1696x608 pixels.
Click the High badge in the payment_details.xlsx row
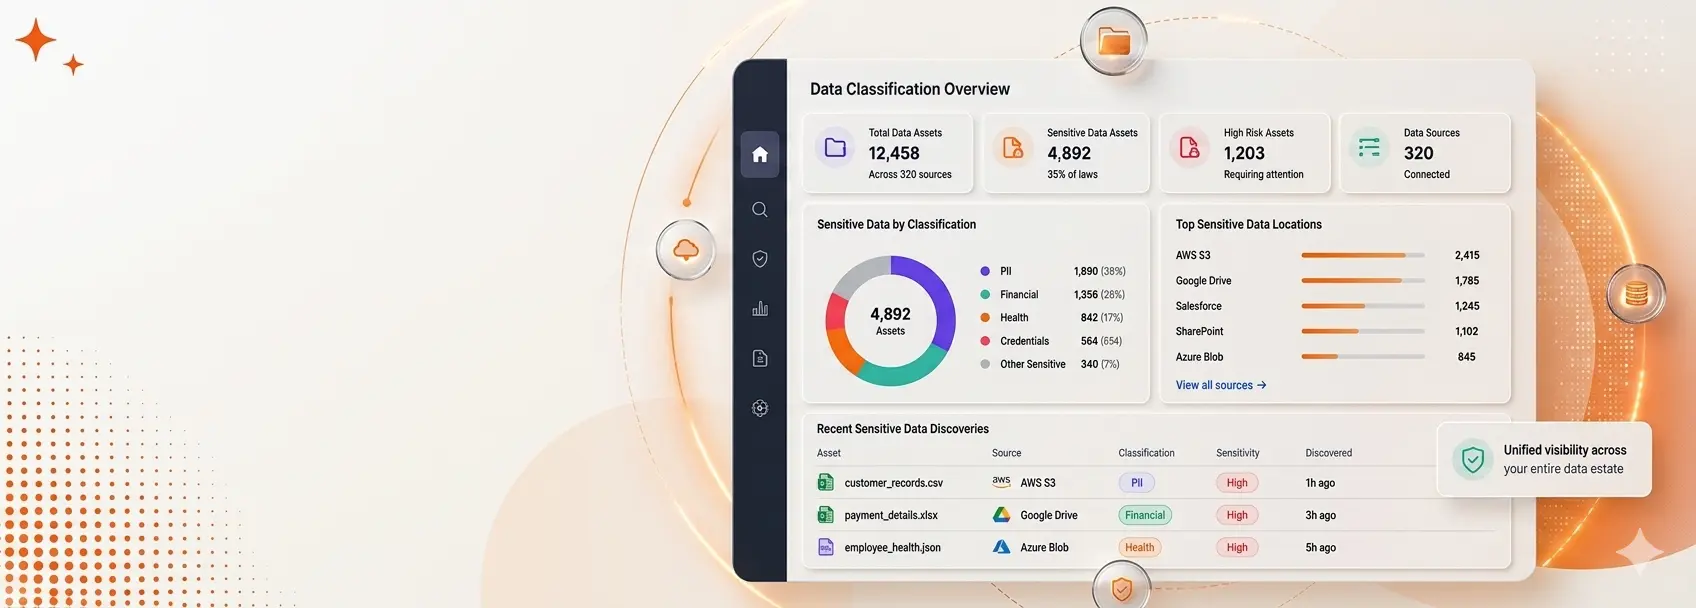pyautogui.click(x=1237, y=515)
